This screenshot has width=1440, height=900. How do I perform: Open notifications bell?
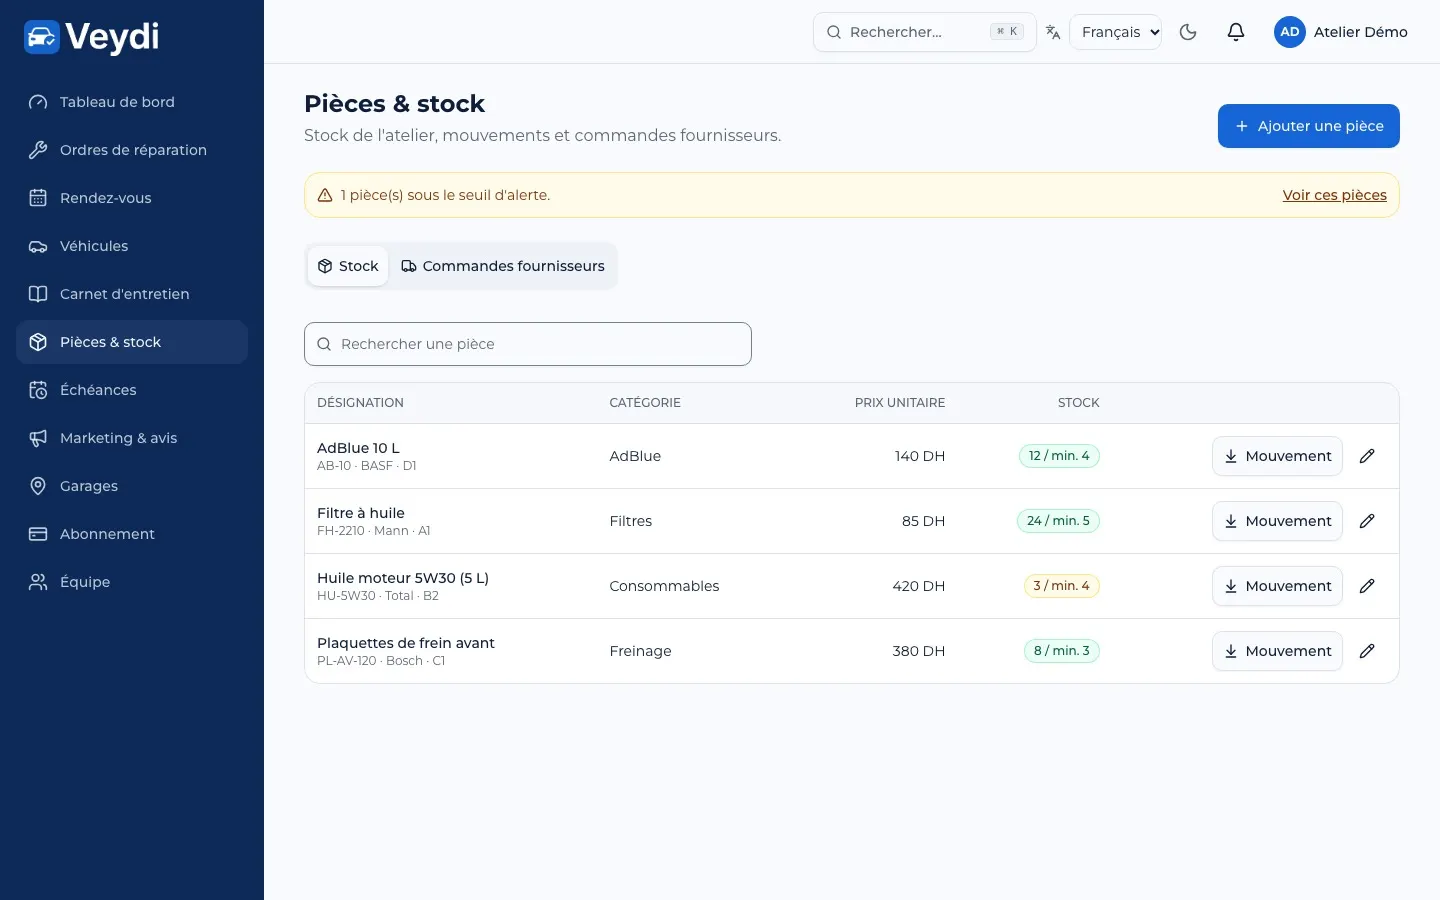pos(1236,32)
